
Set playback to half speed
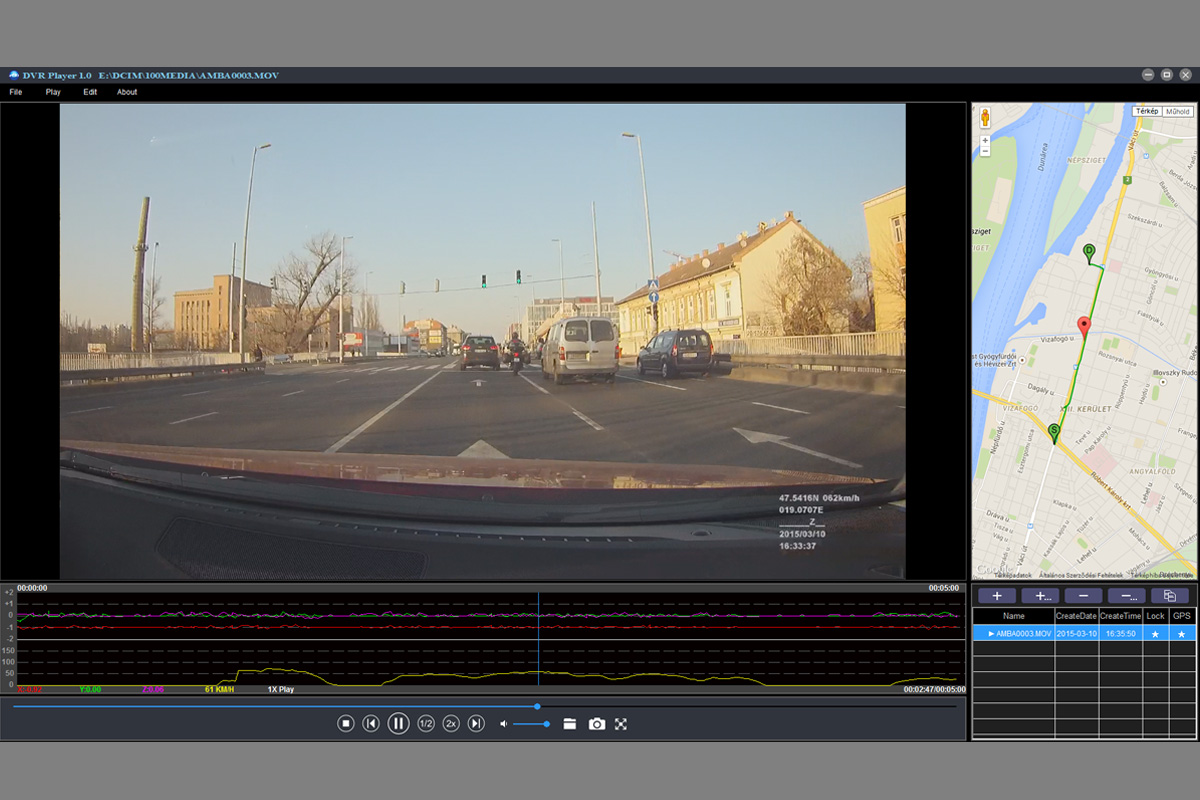425,724
